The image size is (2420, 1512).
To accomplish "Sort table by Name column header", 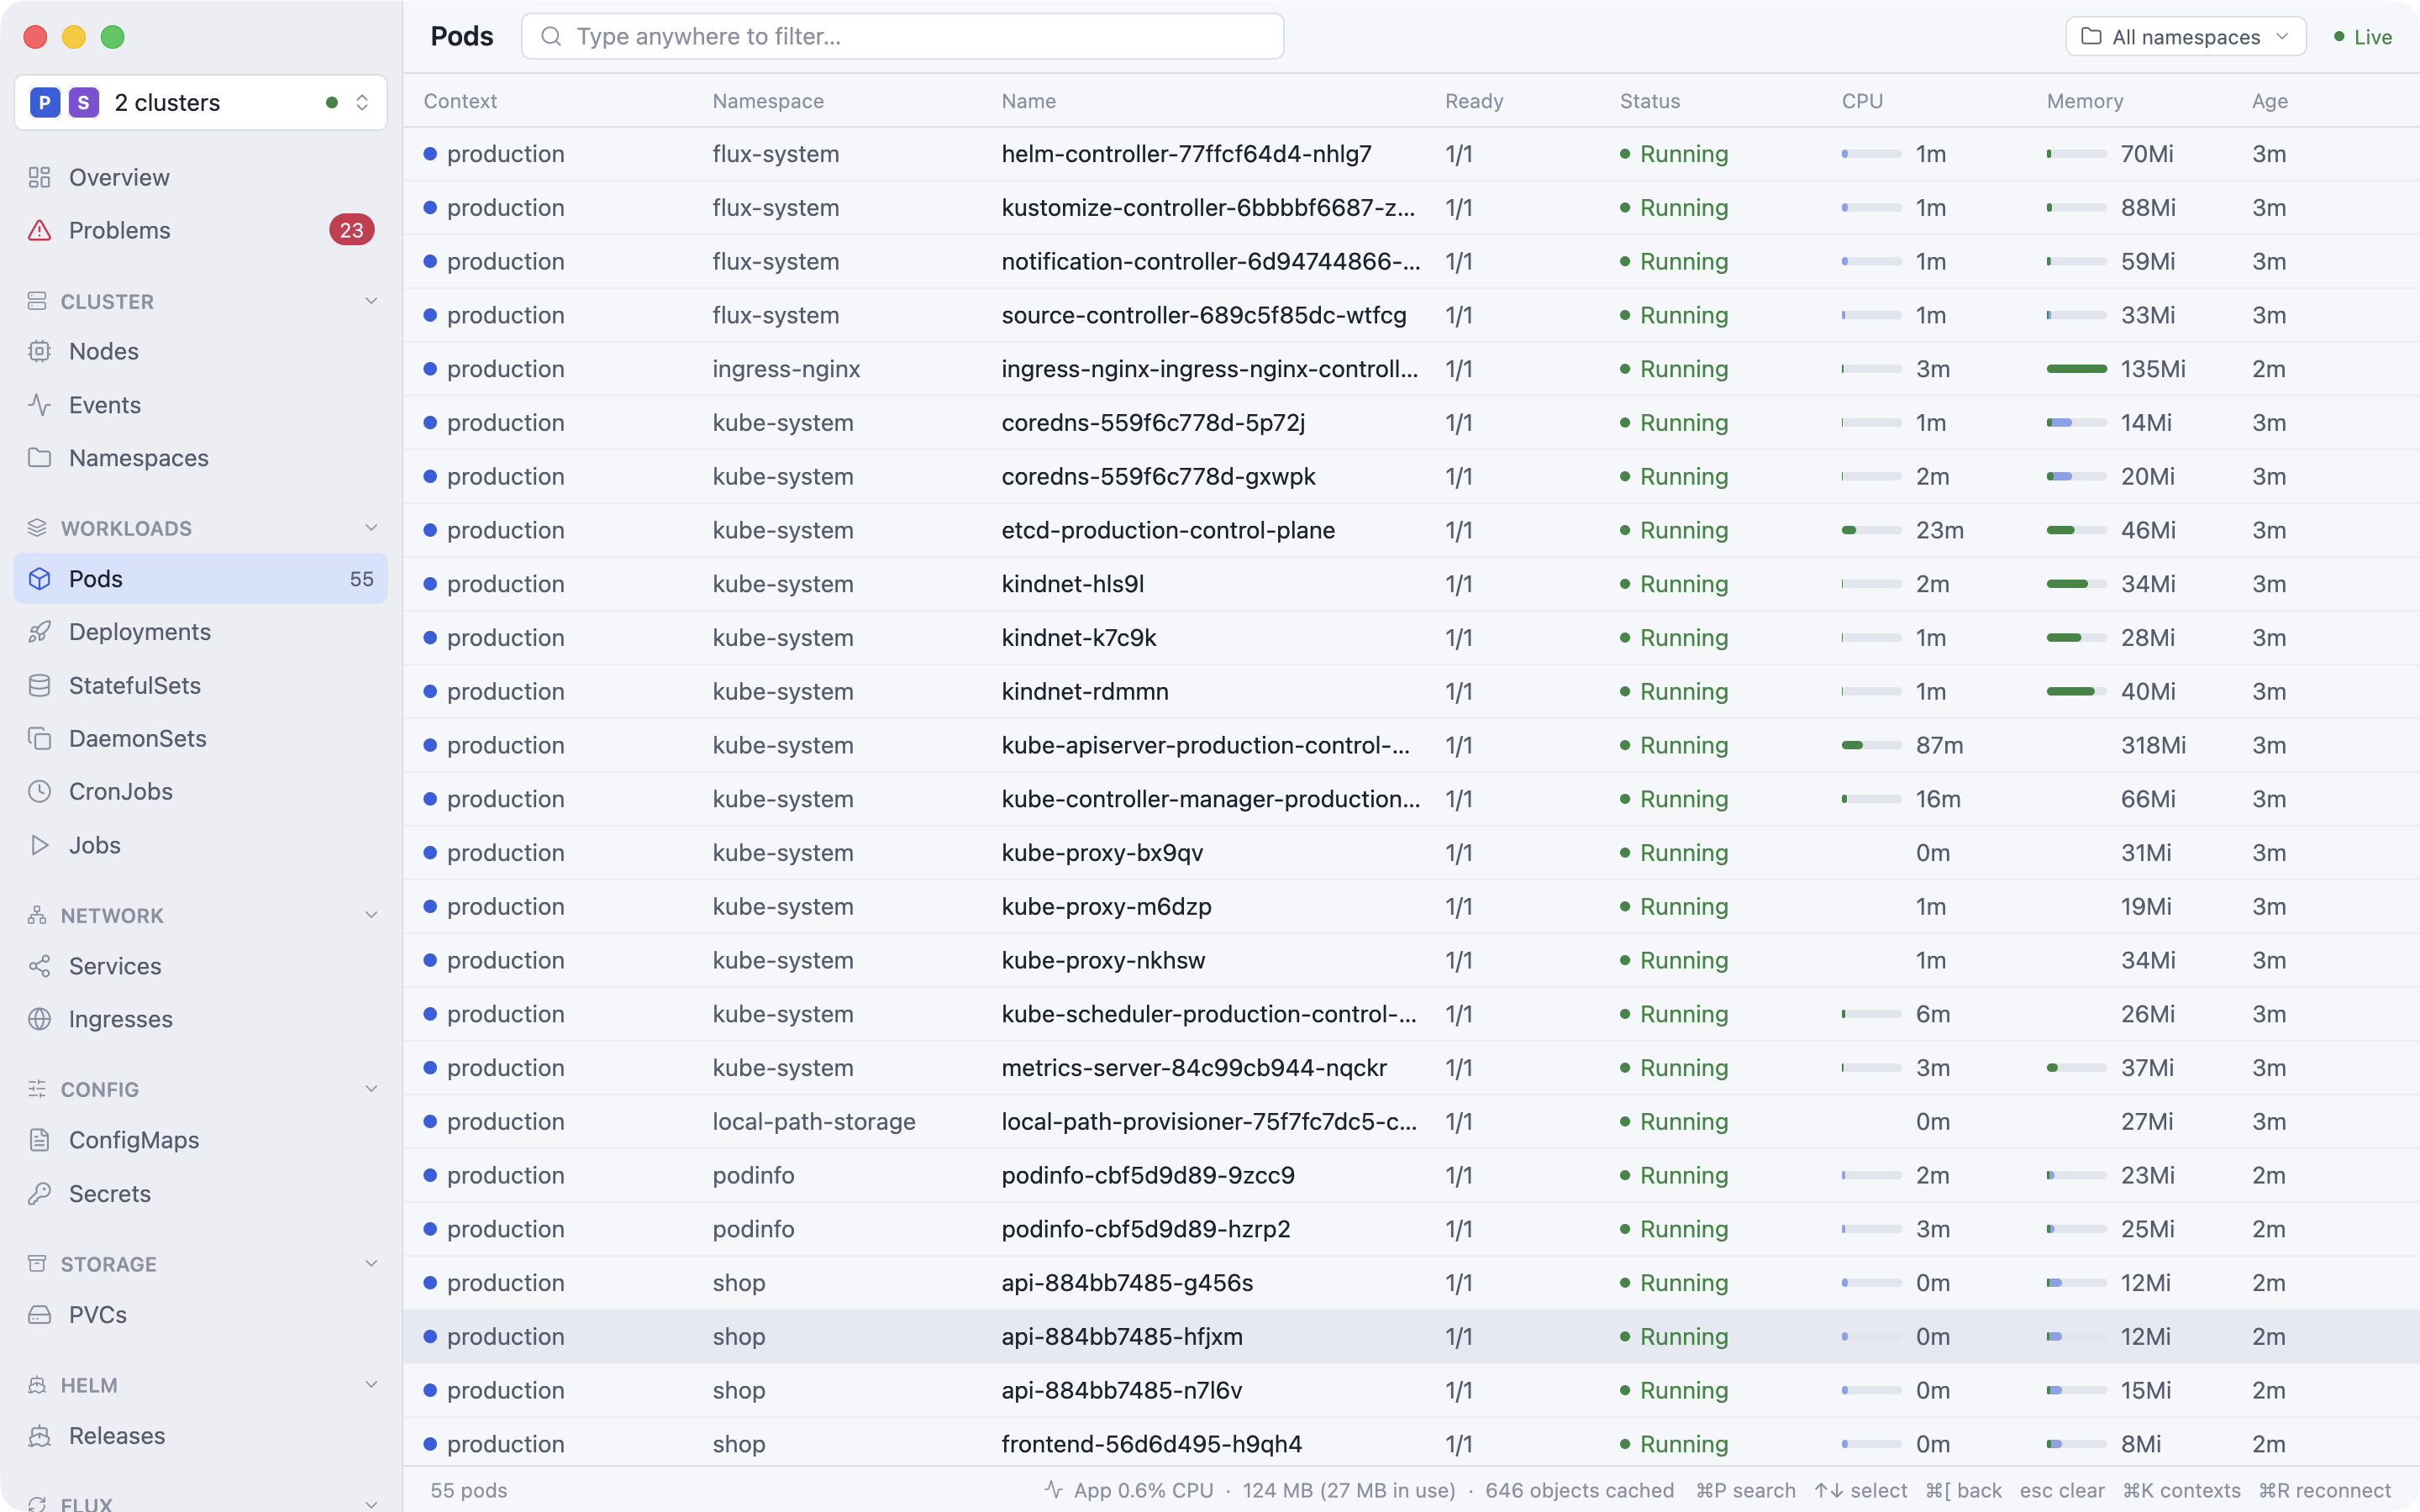I will coord(1029,101).
